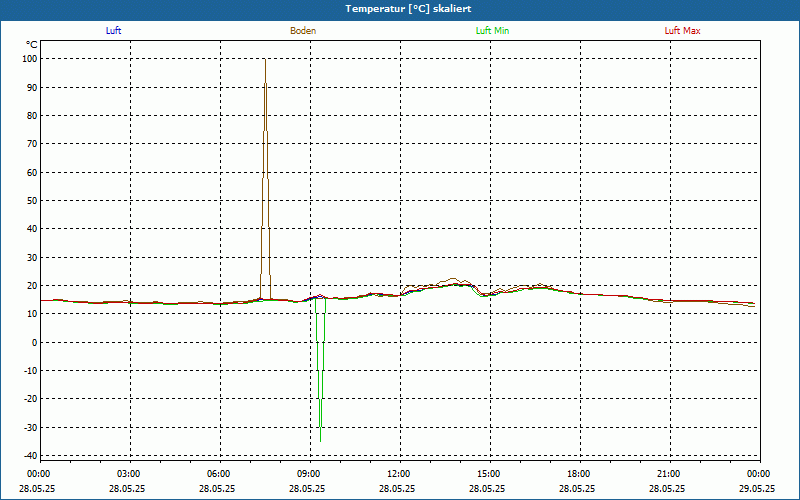
Task: Click the chart title 'Temperatur [°C] skaliert'
Action: (408, 9)
